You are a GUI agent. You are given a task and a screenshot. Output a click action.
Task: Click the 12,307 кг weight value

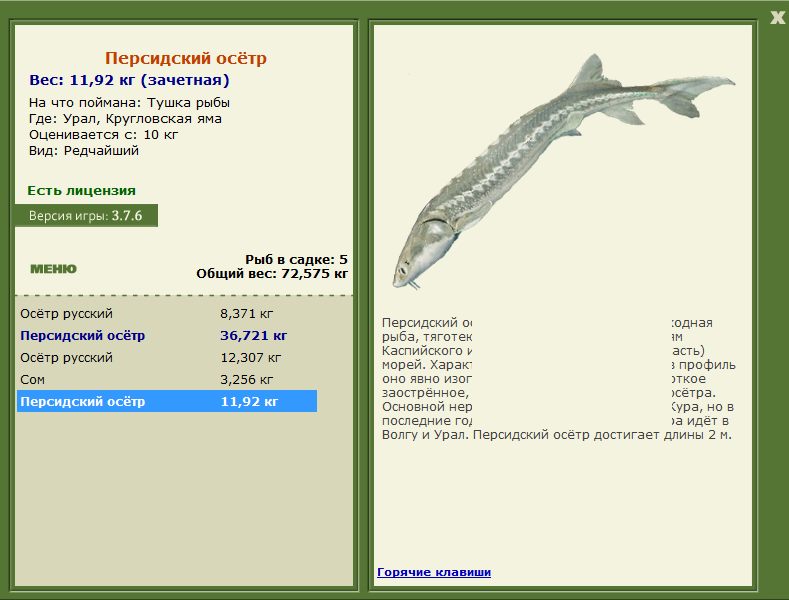point(251,358)
